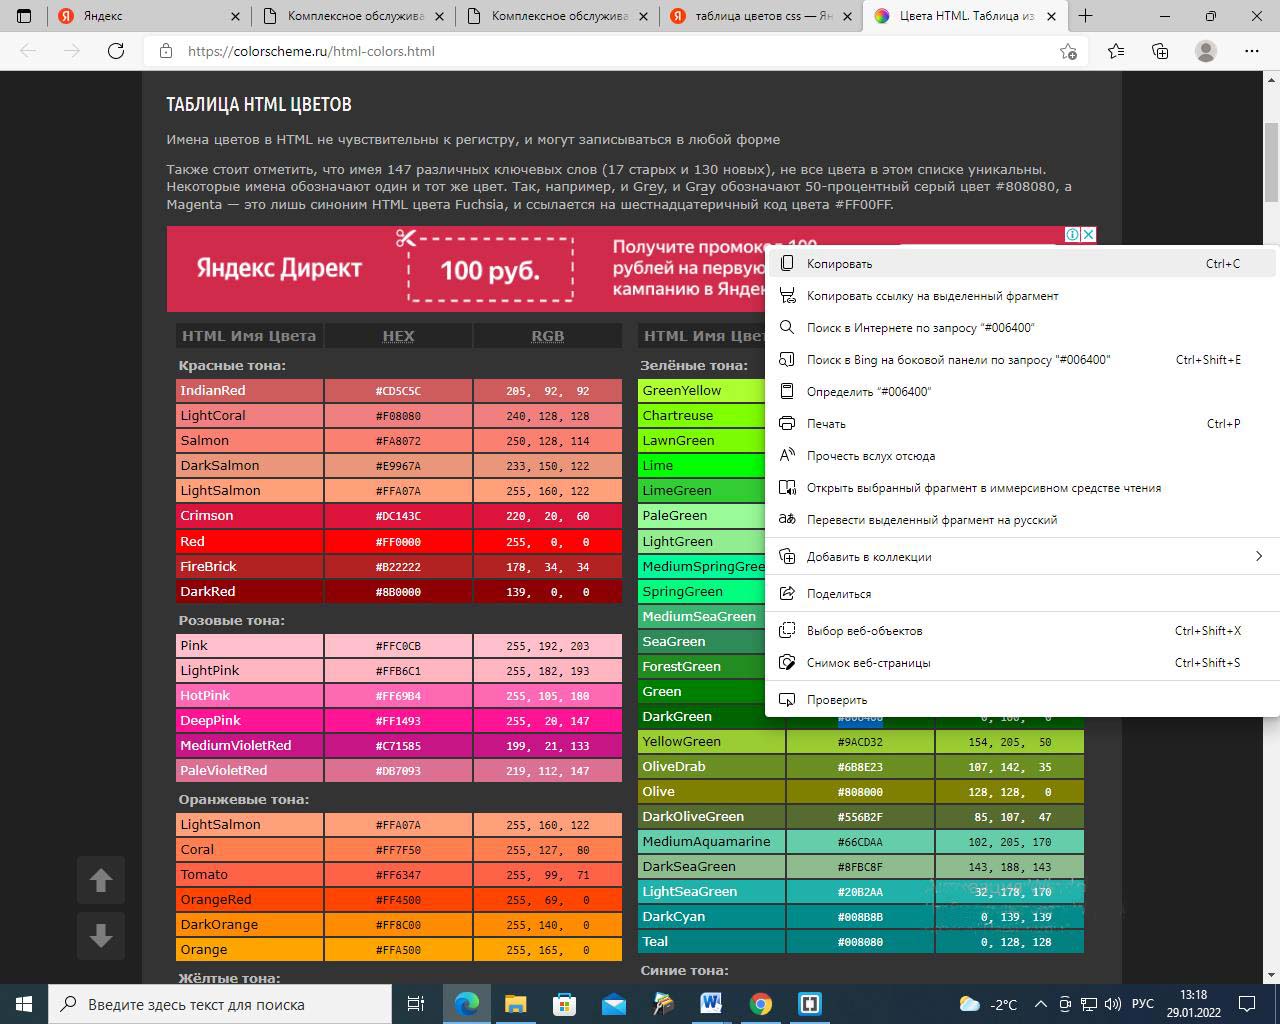Click the browser refresh button

pyautogui.click(x=116, y=51)
